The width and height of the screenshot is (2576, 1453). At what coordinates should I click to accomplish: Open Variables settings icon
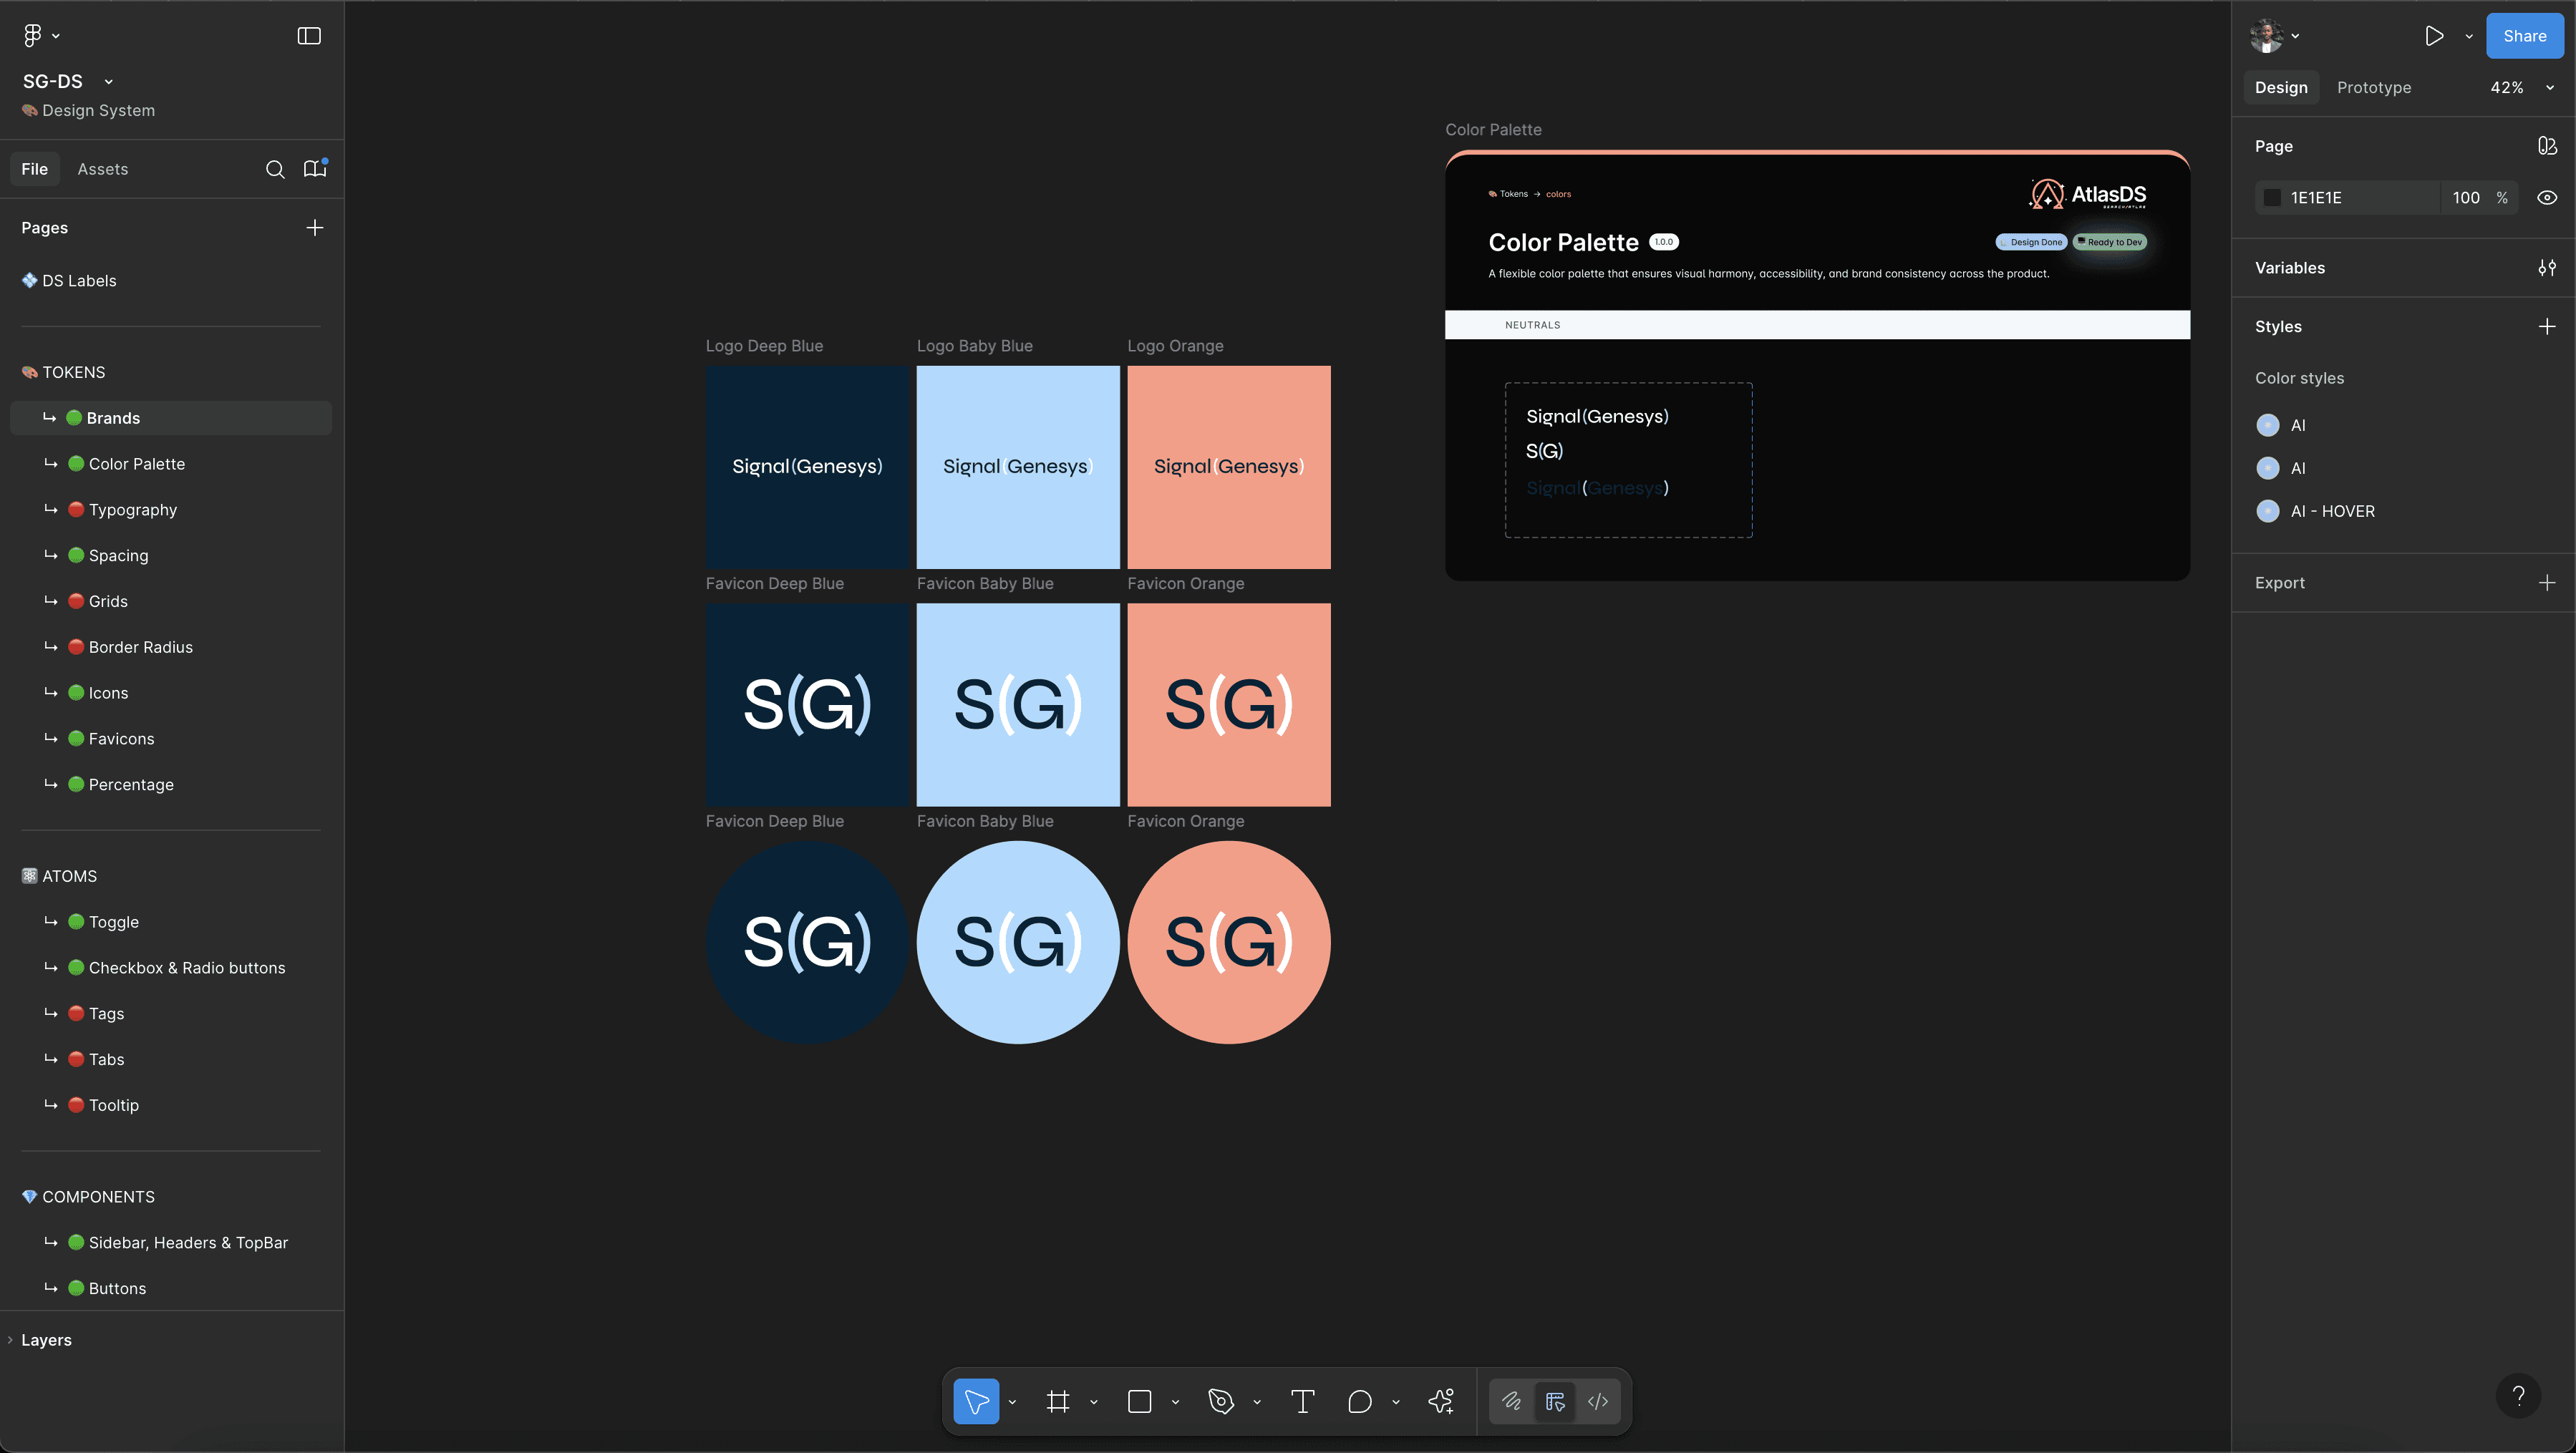(x=2546, y=268)
